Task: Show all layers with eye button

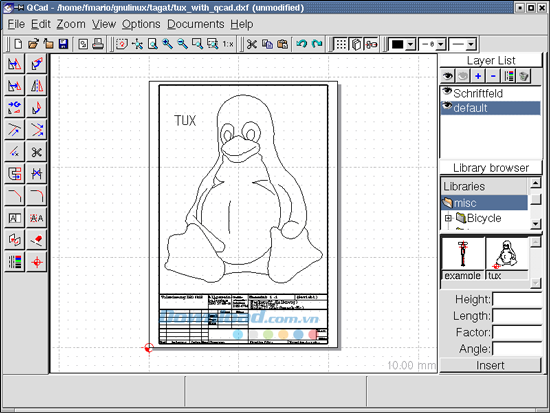Action: click(x=448, y=76)
